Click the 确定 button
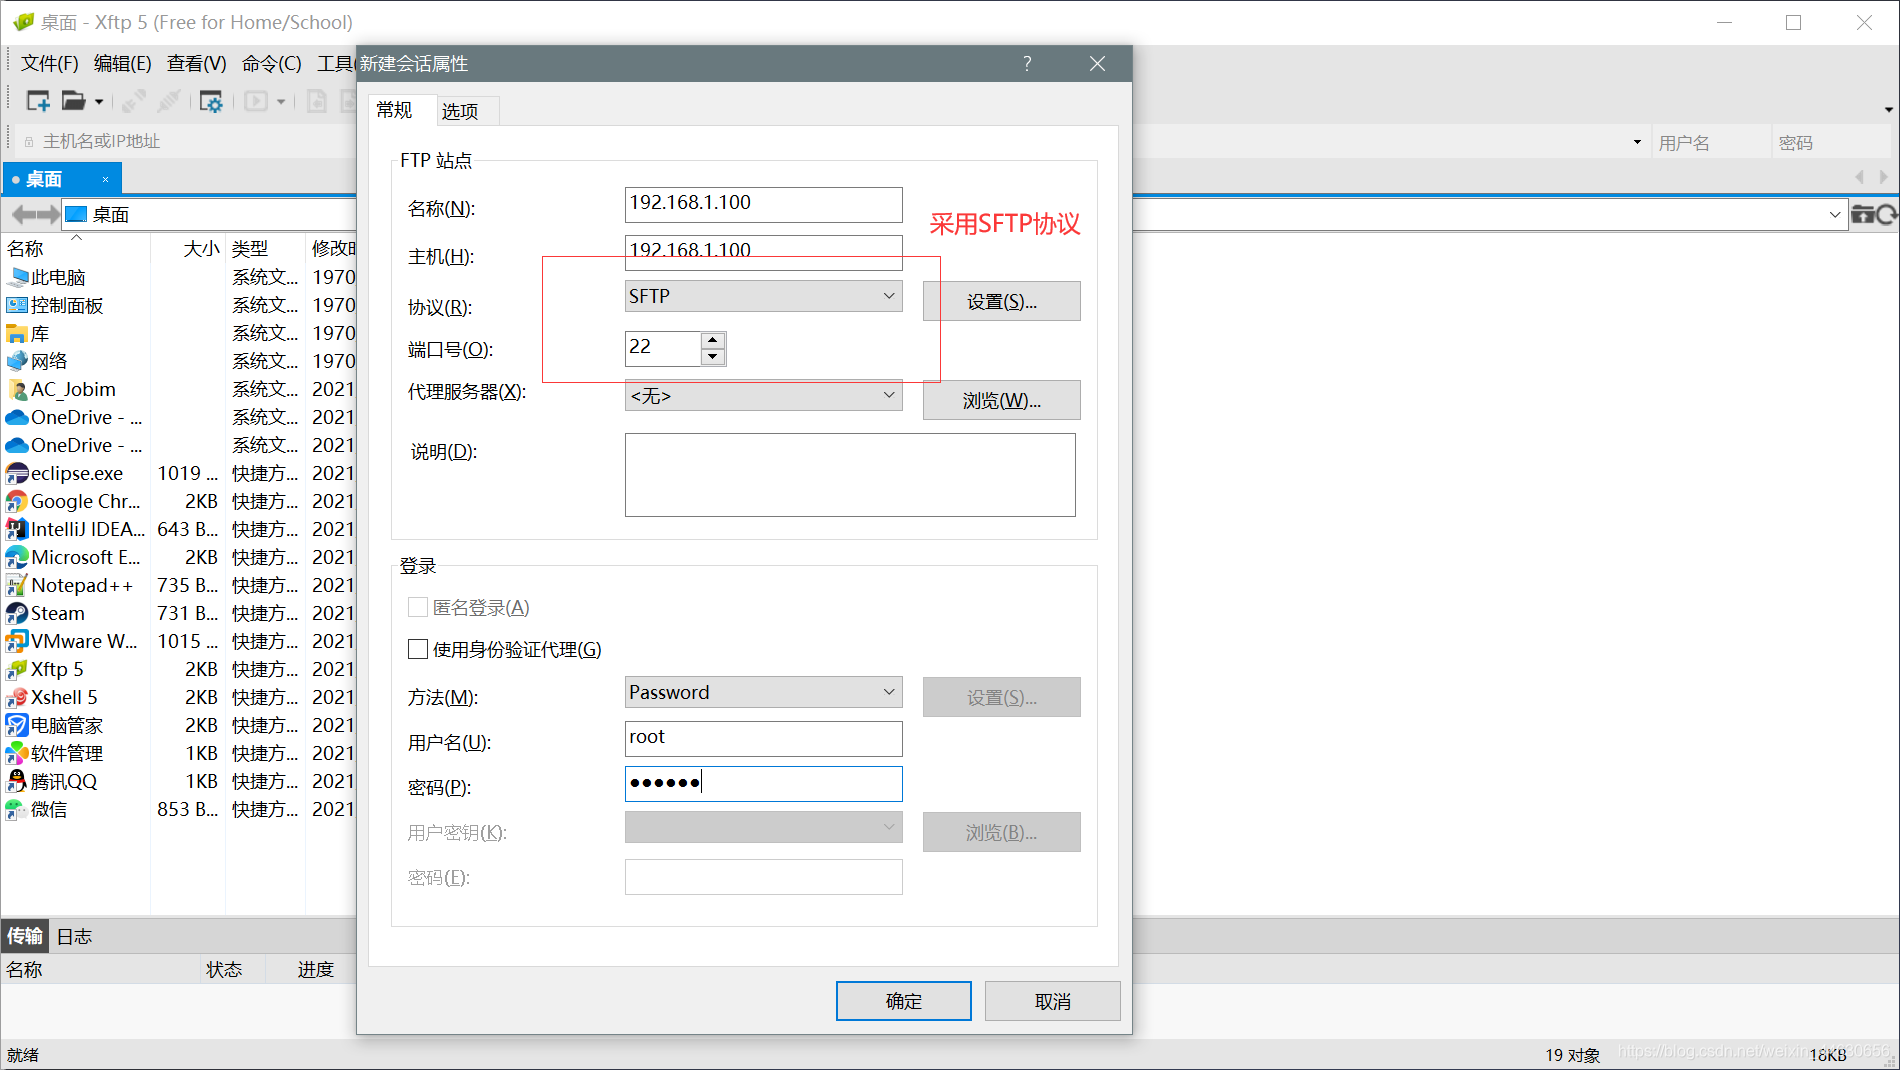This screenshot has width=1900, height=1070. 903,1001
